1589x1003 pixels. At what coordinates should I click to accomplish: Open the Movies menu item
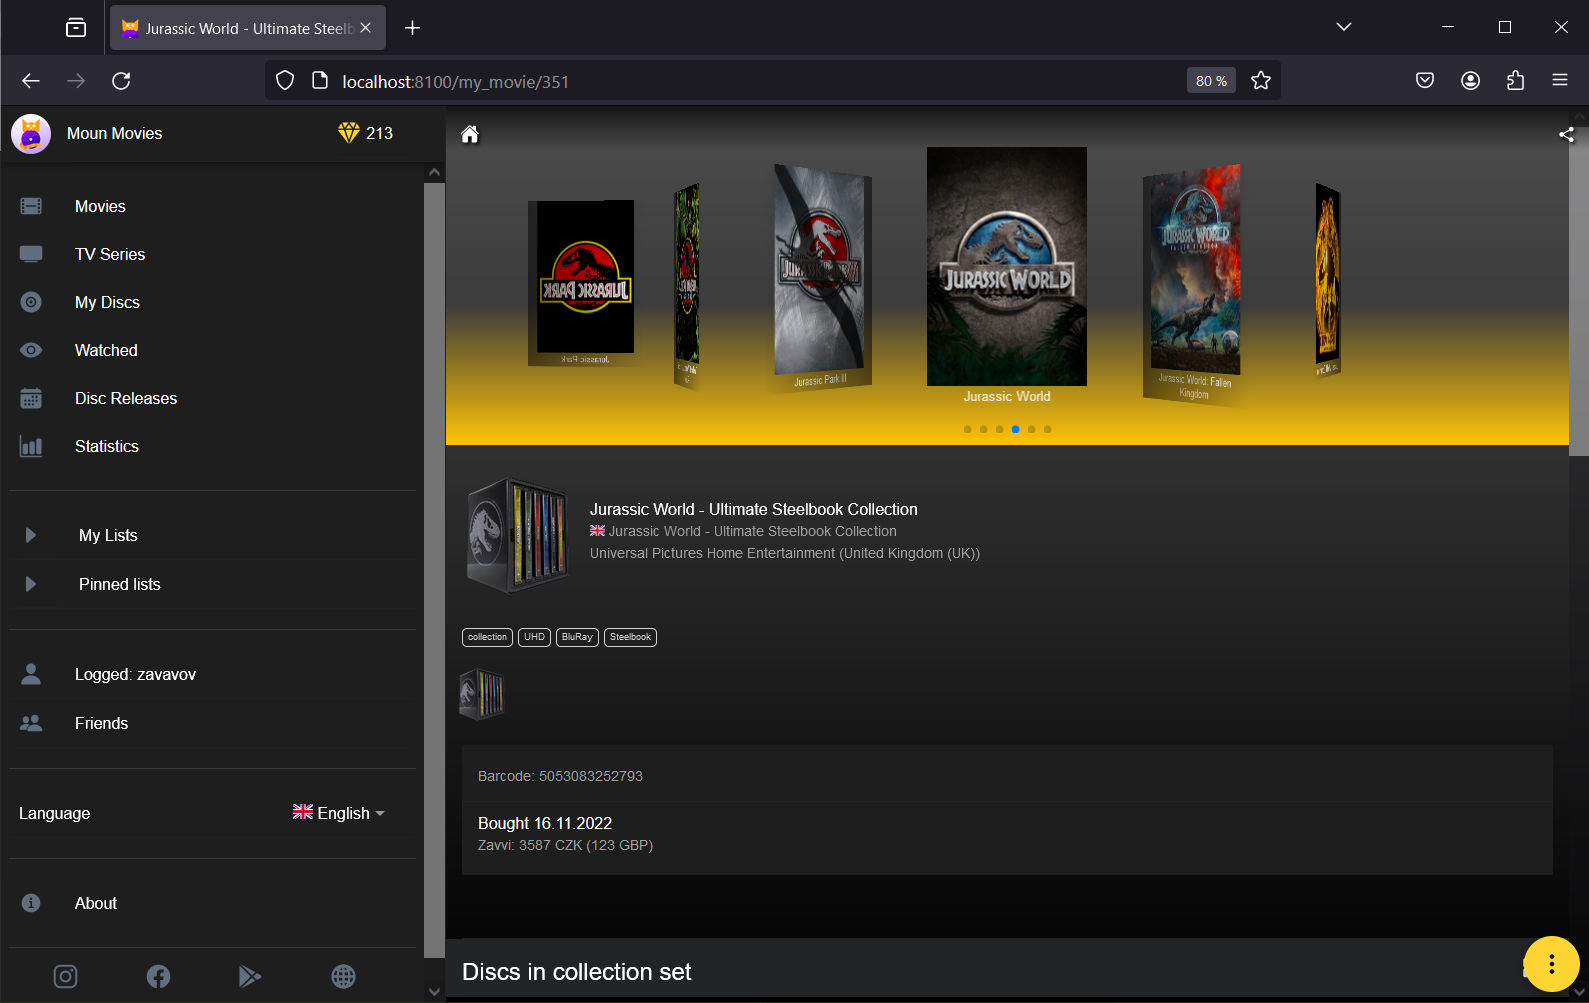coord(100,206)
